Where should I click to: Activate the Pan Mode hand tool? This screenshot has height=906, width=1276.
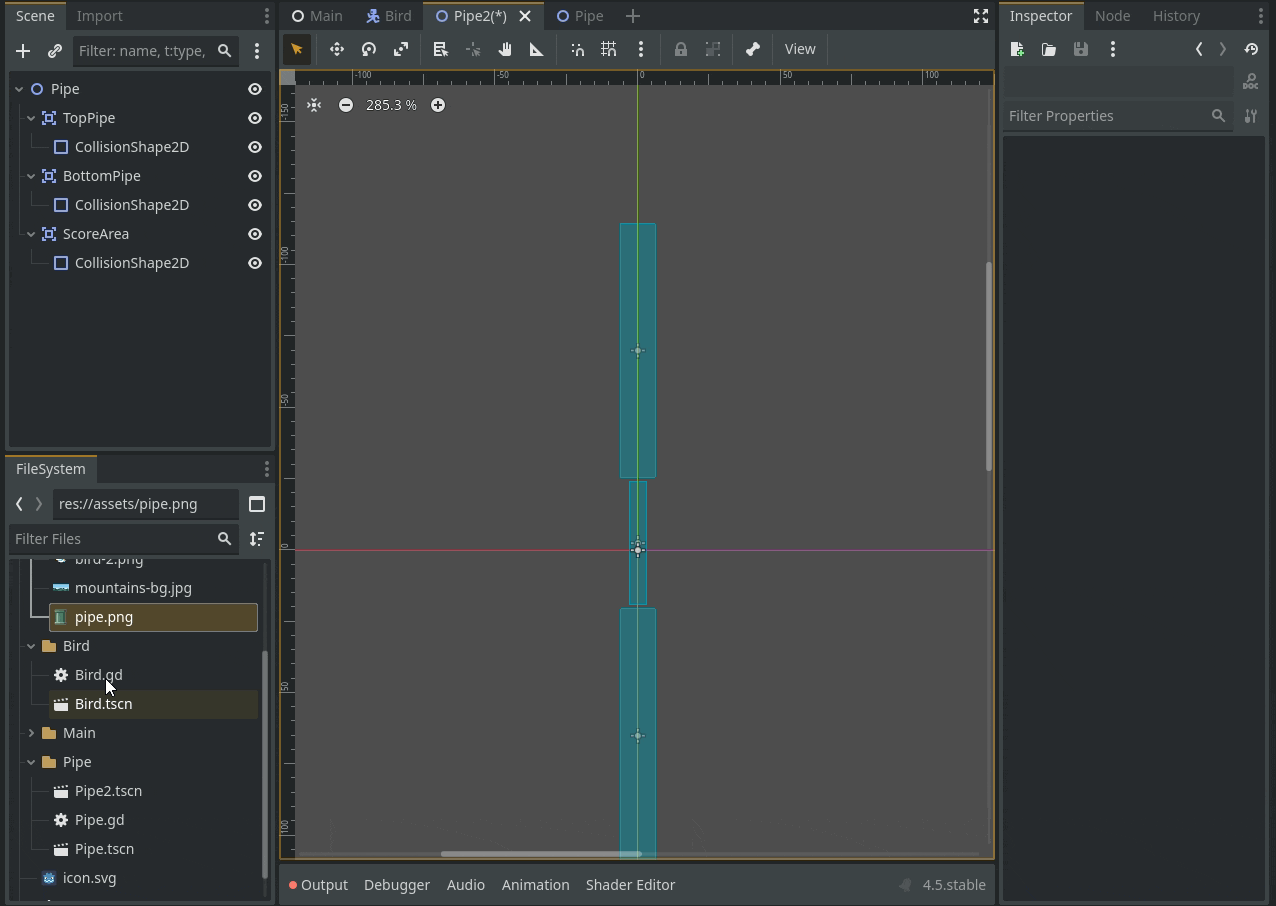(505, 49)
